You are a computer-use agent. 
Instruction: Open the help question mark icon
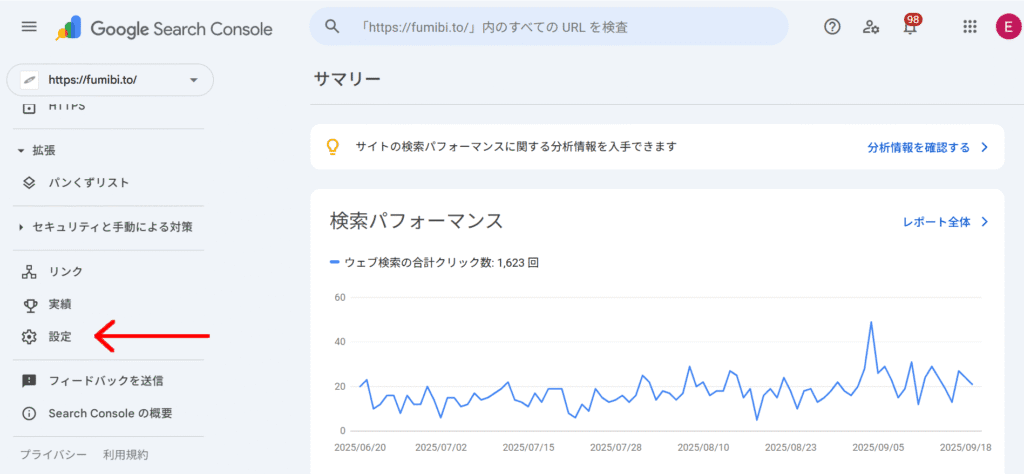832,27
